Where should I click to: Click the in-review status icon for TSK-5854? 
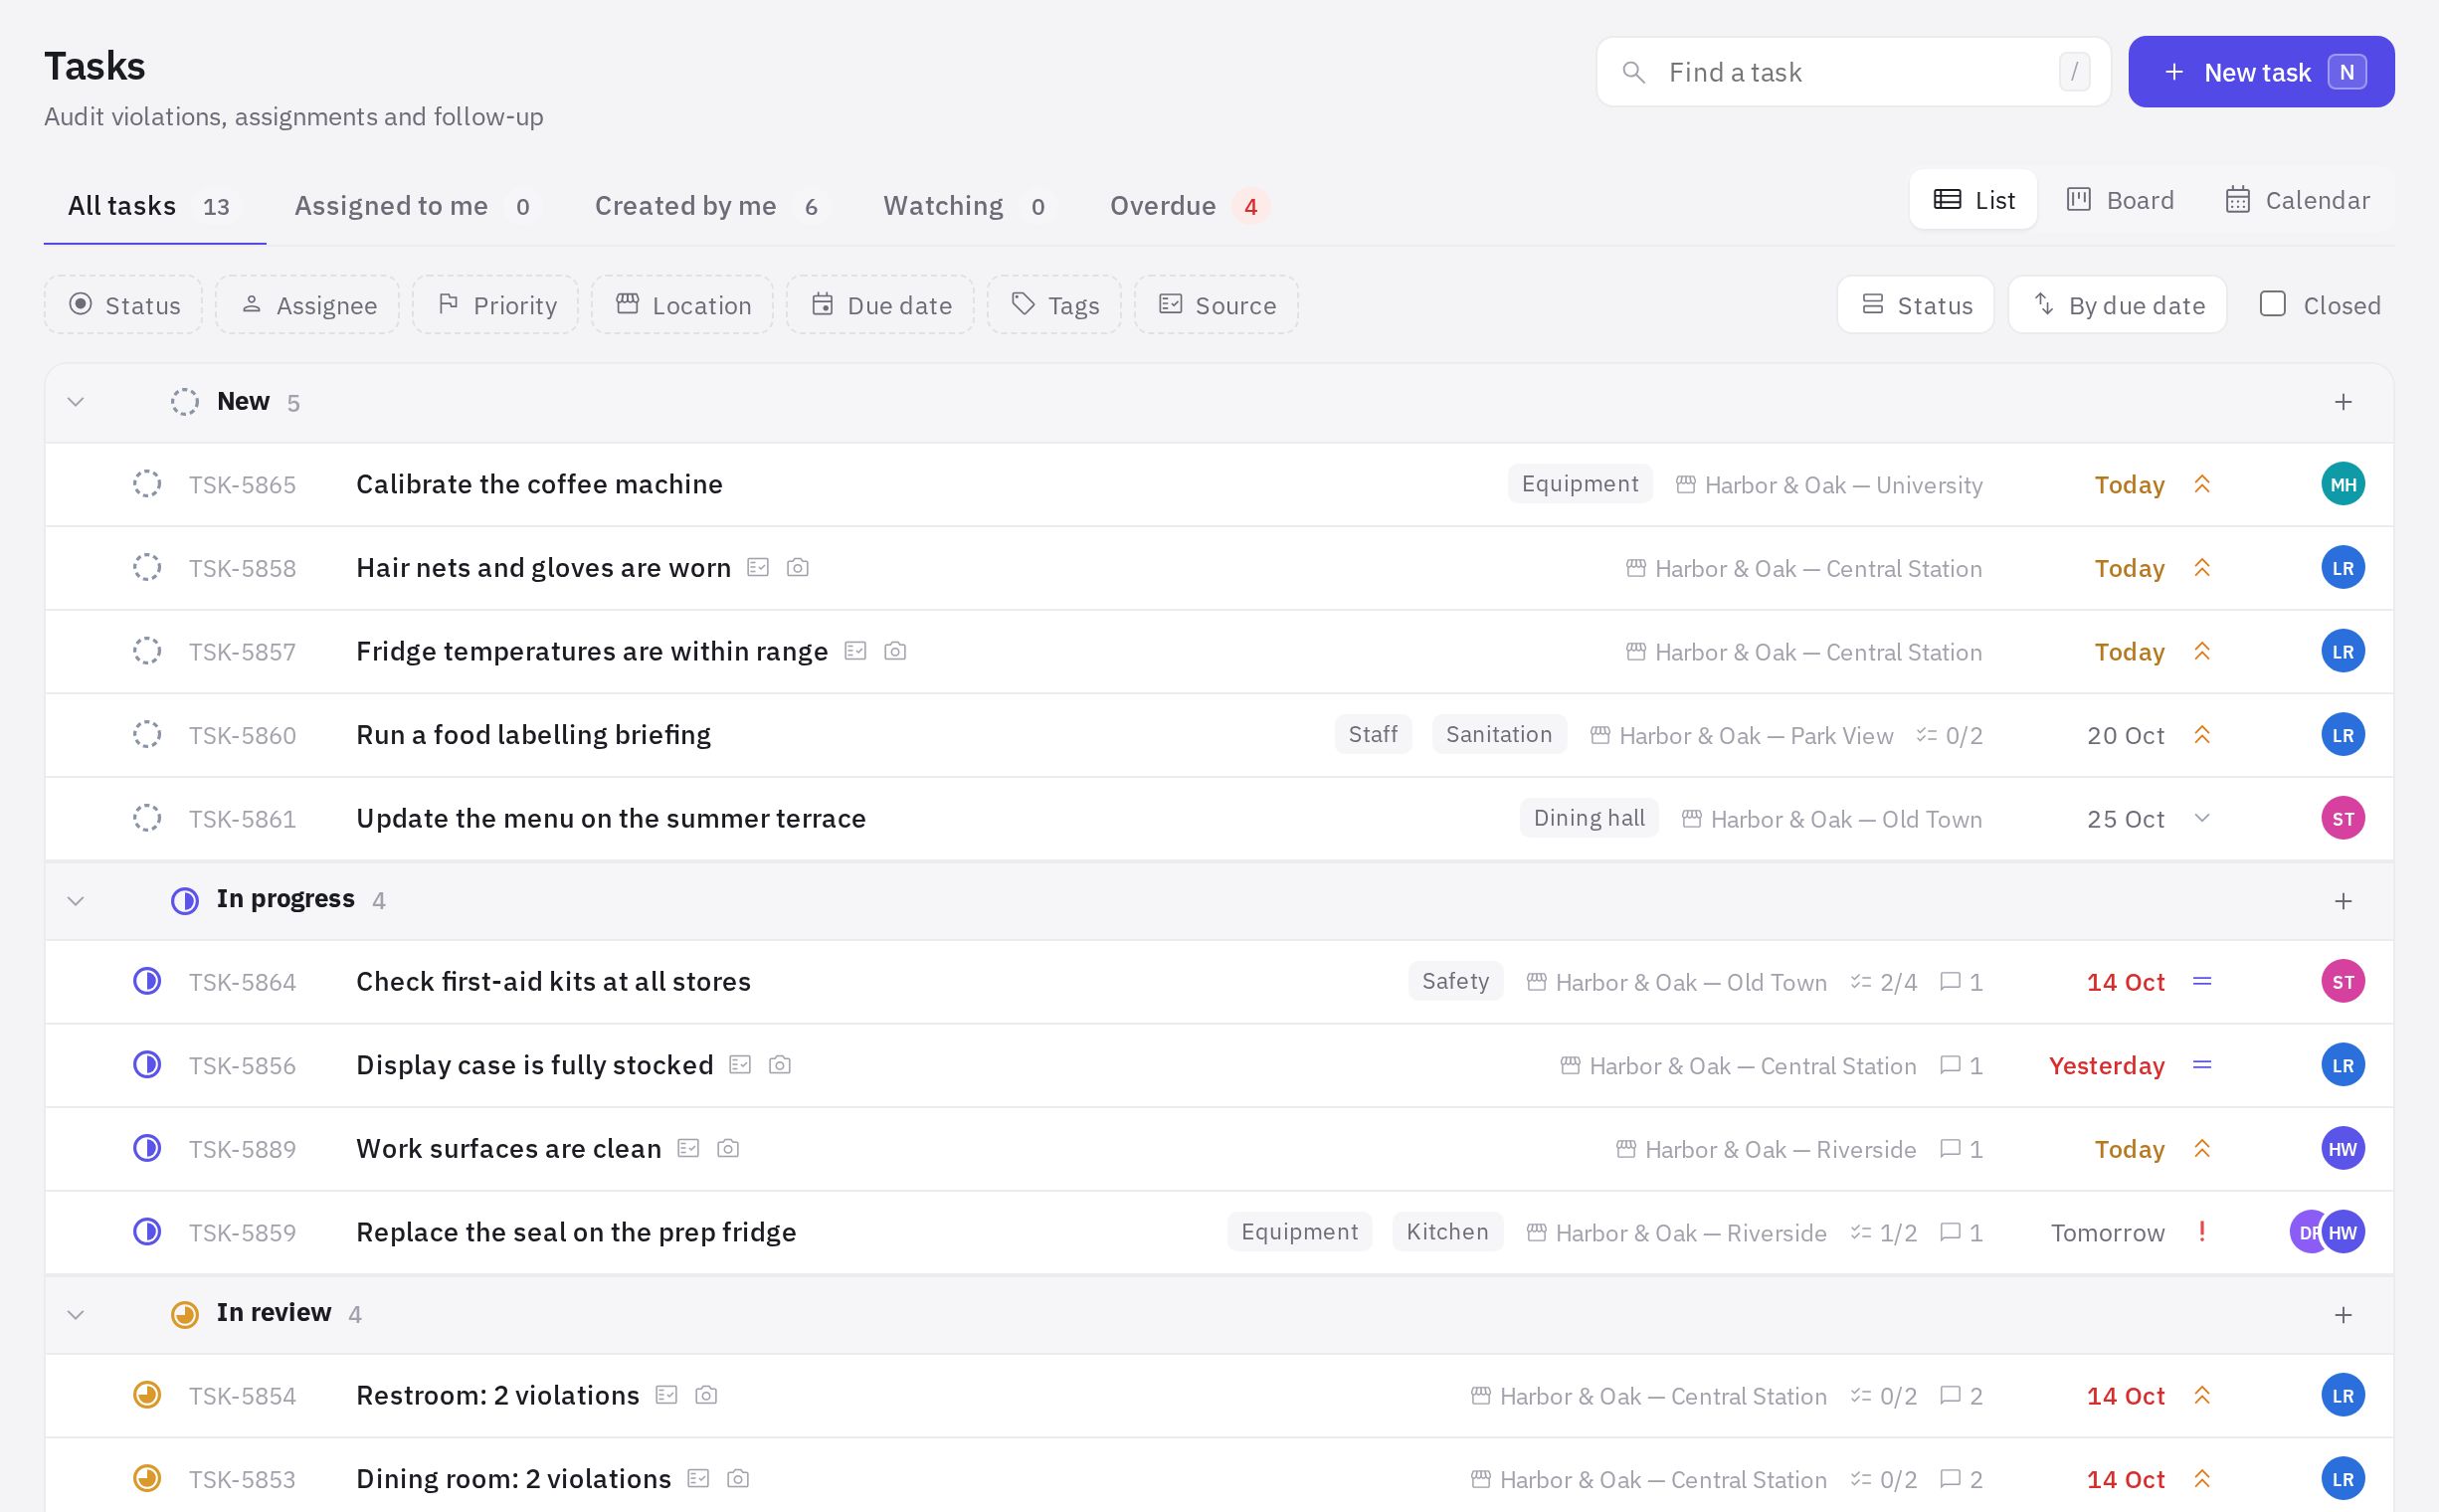147,1394
